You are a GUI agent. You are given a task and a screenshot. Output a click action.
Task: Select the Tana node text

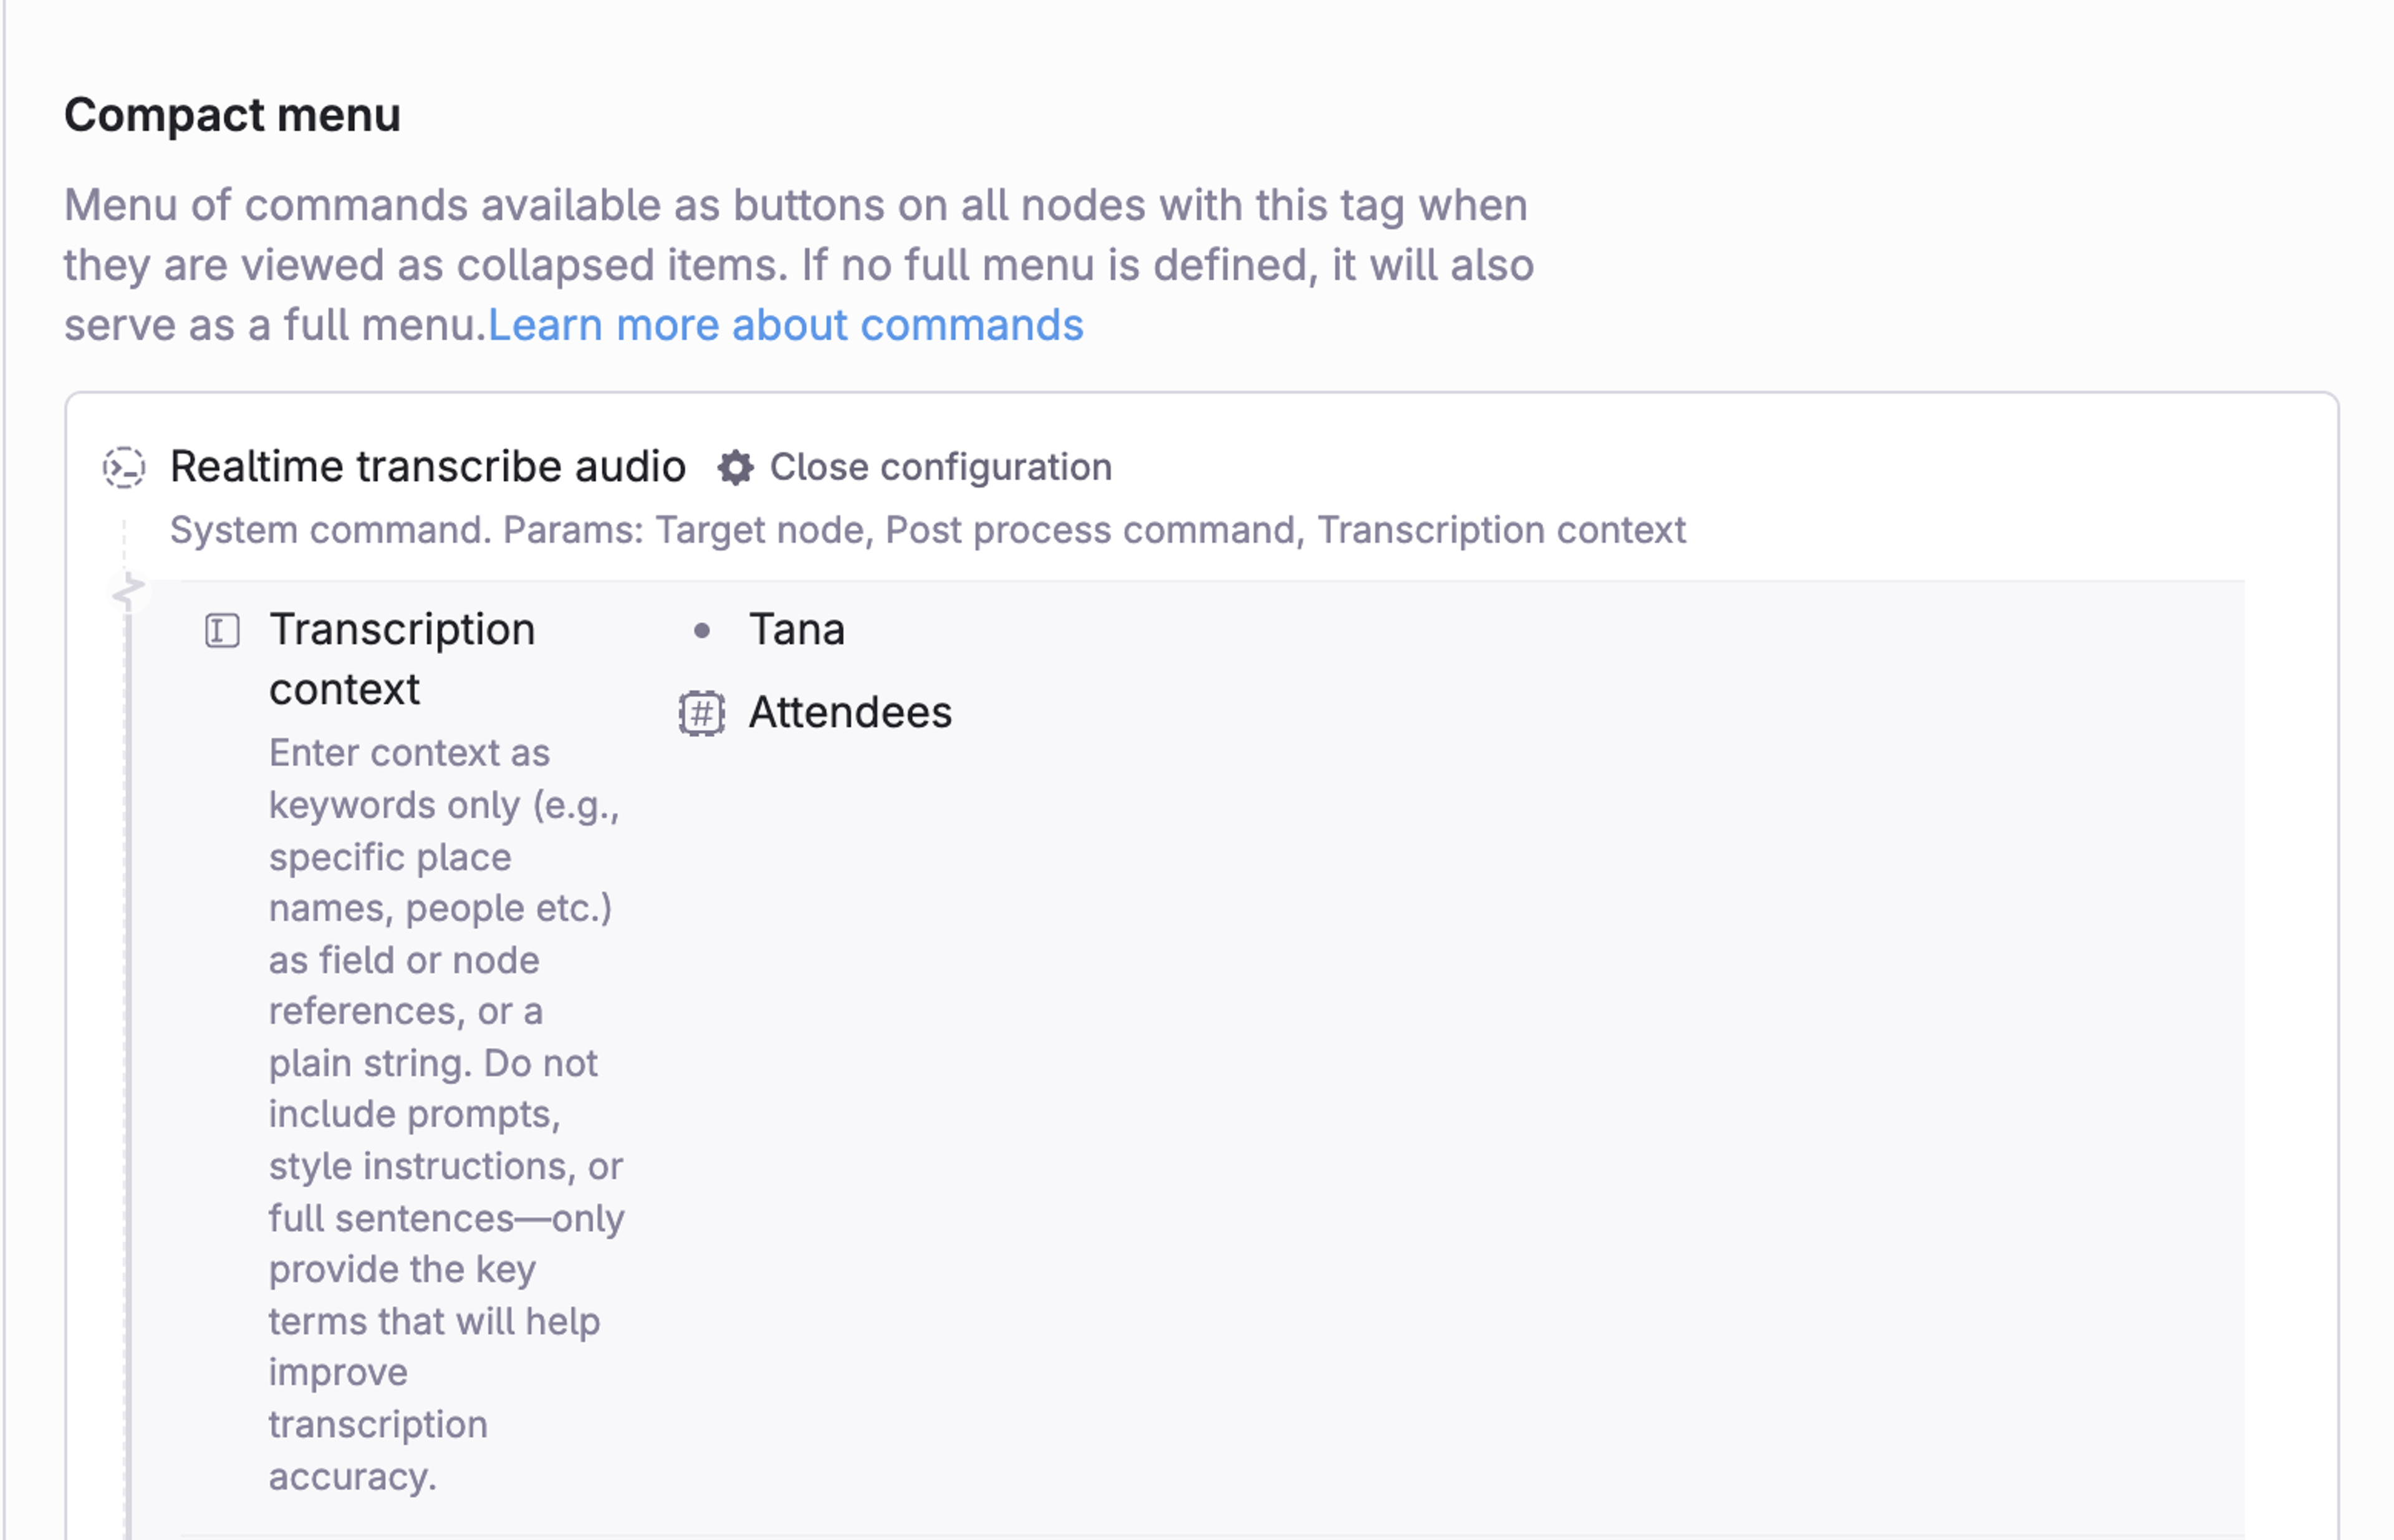tap(796, 630)
